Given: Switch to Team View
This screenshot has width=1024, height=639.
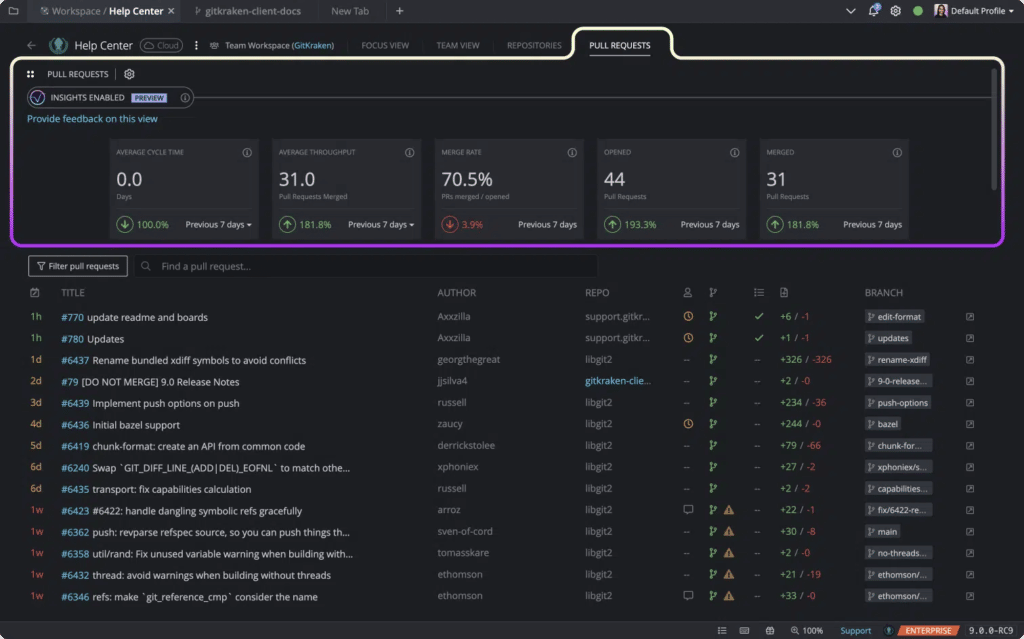Looking at the screenshot, I should [x=458, y=46].
